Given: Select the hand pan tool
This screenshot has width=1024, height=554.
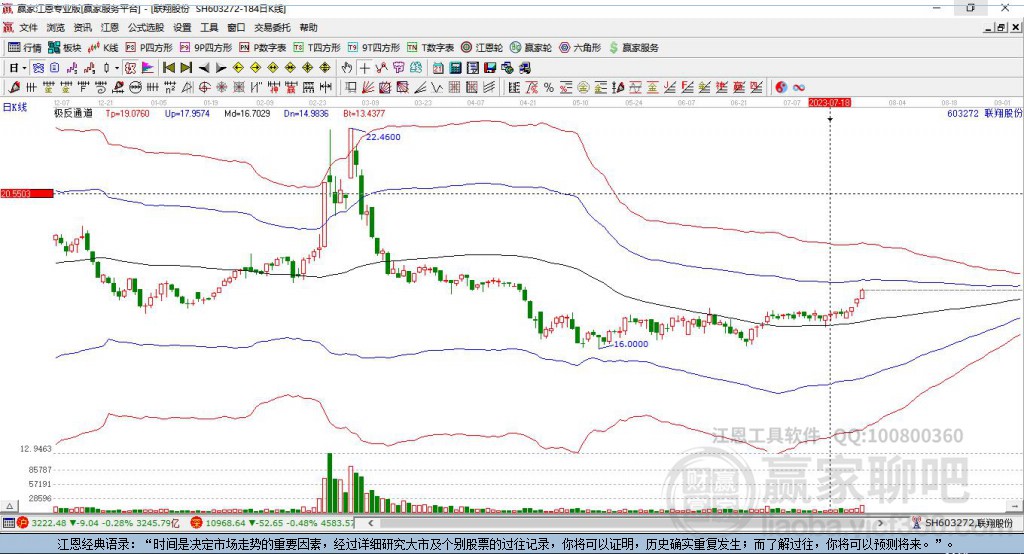Looking at the screenshot, I should click(347, 68).
